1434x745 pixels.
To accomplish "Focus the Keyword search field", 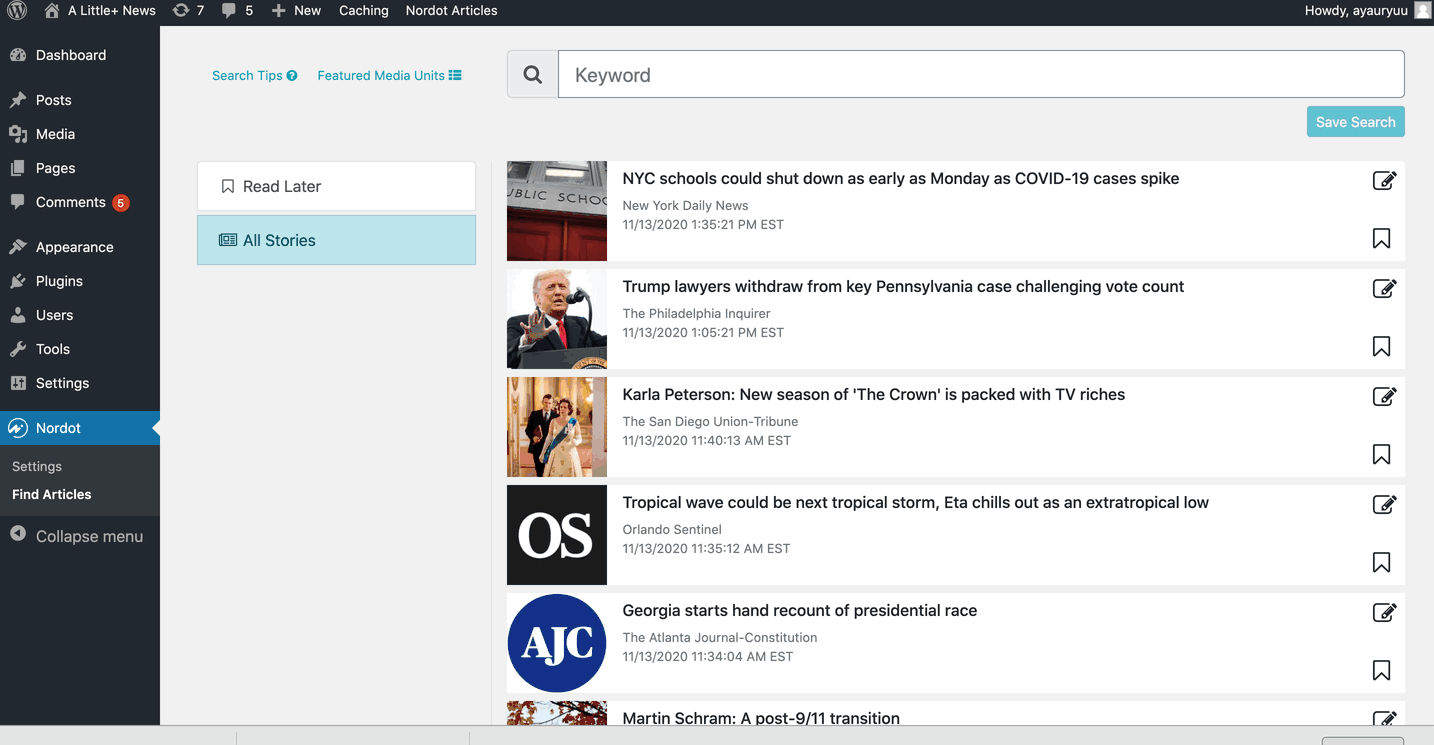I will point(981,75).
